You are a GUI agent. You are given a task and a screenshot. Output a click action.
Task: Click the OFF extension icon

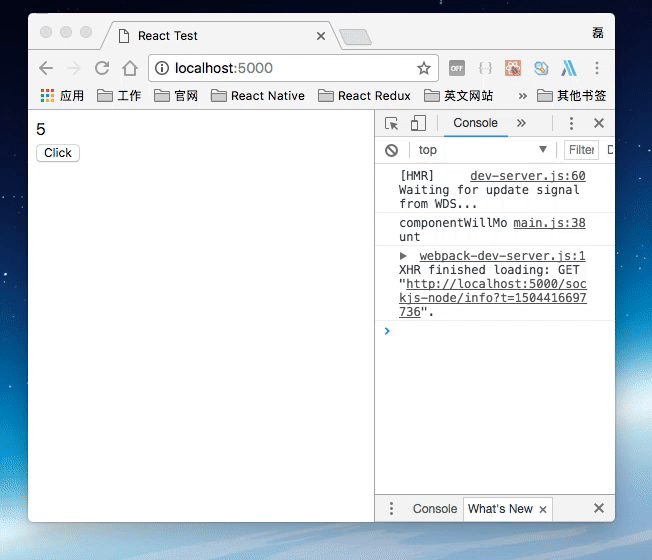click(457, 68)
